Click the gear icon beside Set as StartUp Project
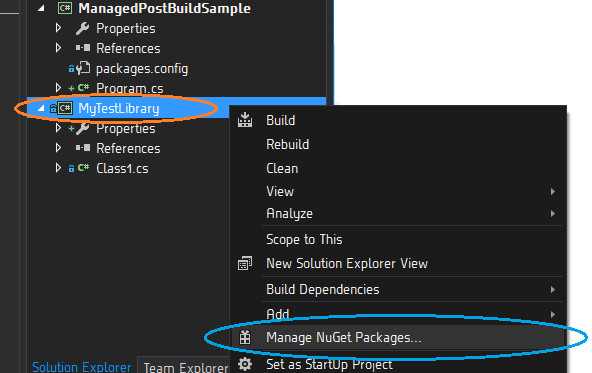Screen dimensions: 592x373 pyautogui.click(x=245, y=364)
